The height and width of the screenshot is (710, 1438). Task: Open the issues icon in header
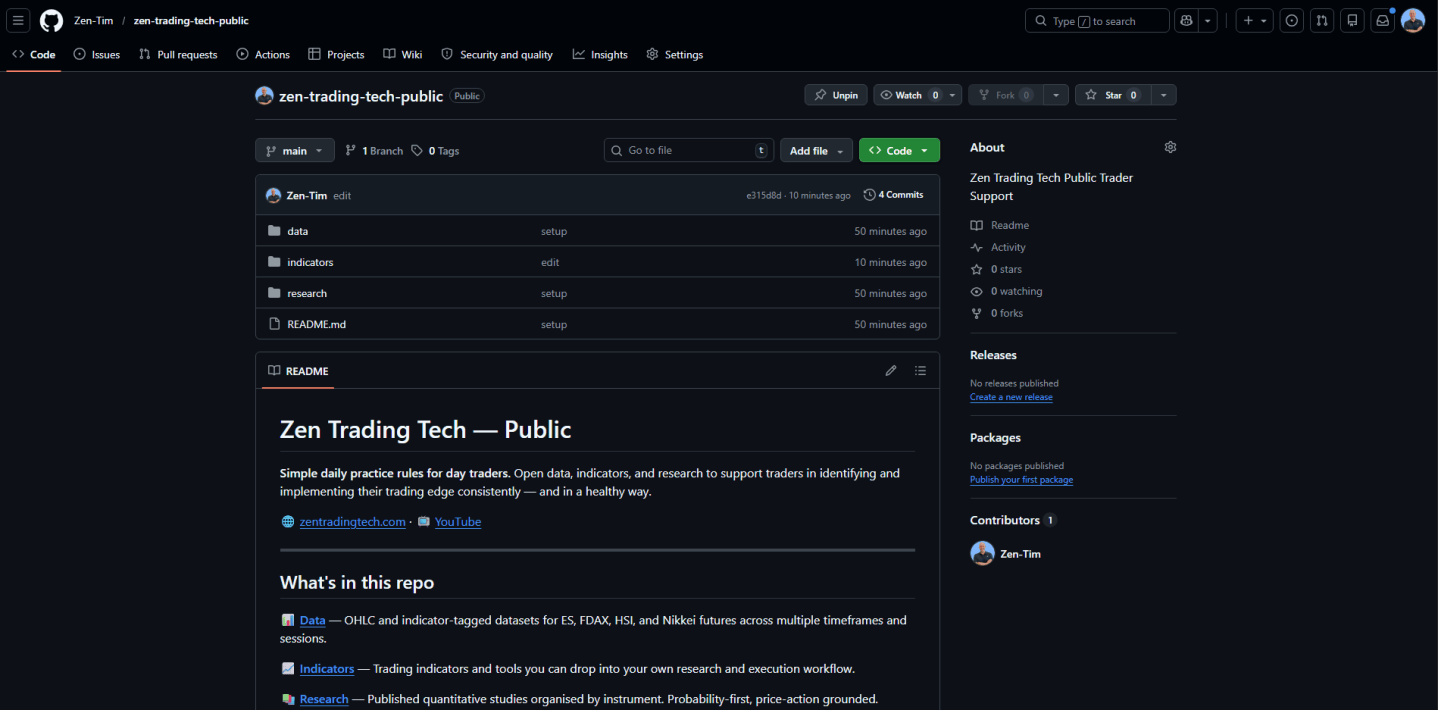click(x=1292, y=21)
